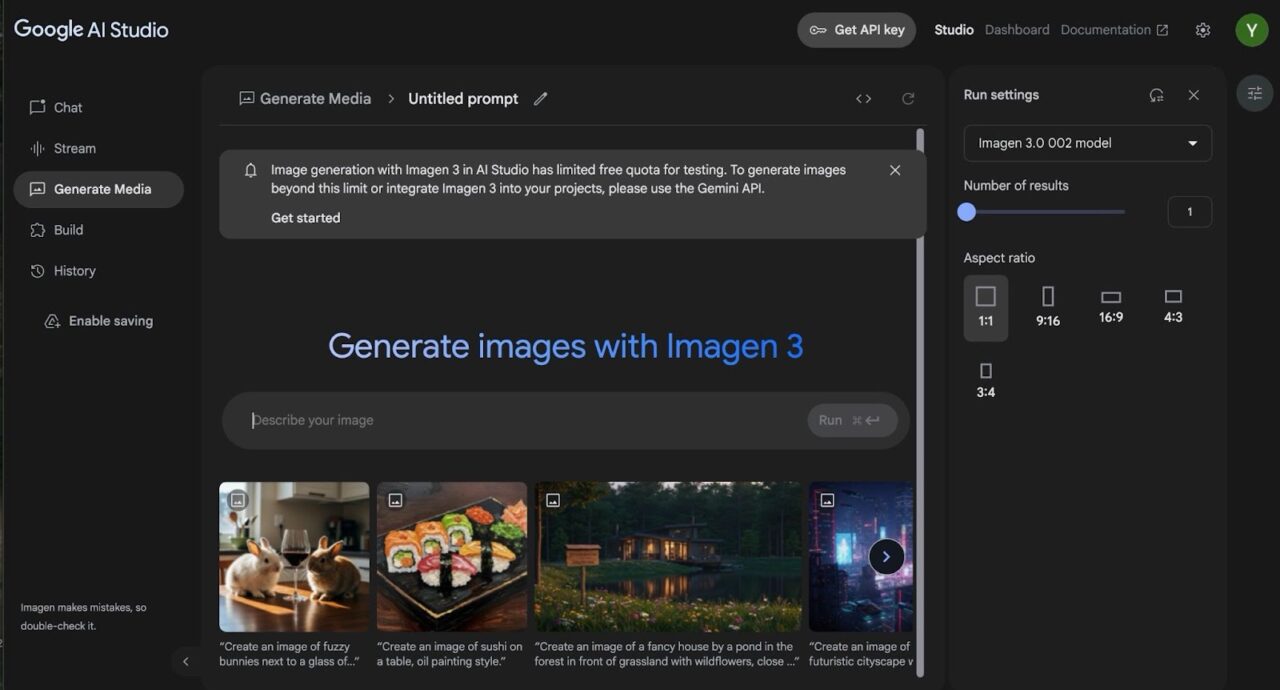
Task: Click the bell icon in the notification banner
Action: tap(251, 170)
